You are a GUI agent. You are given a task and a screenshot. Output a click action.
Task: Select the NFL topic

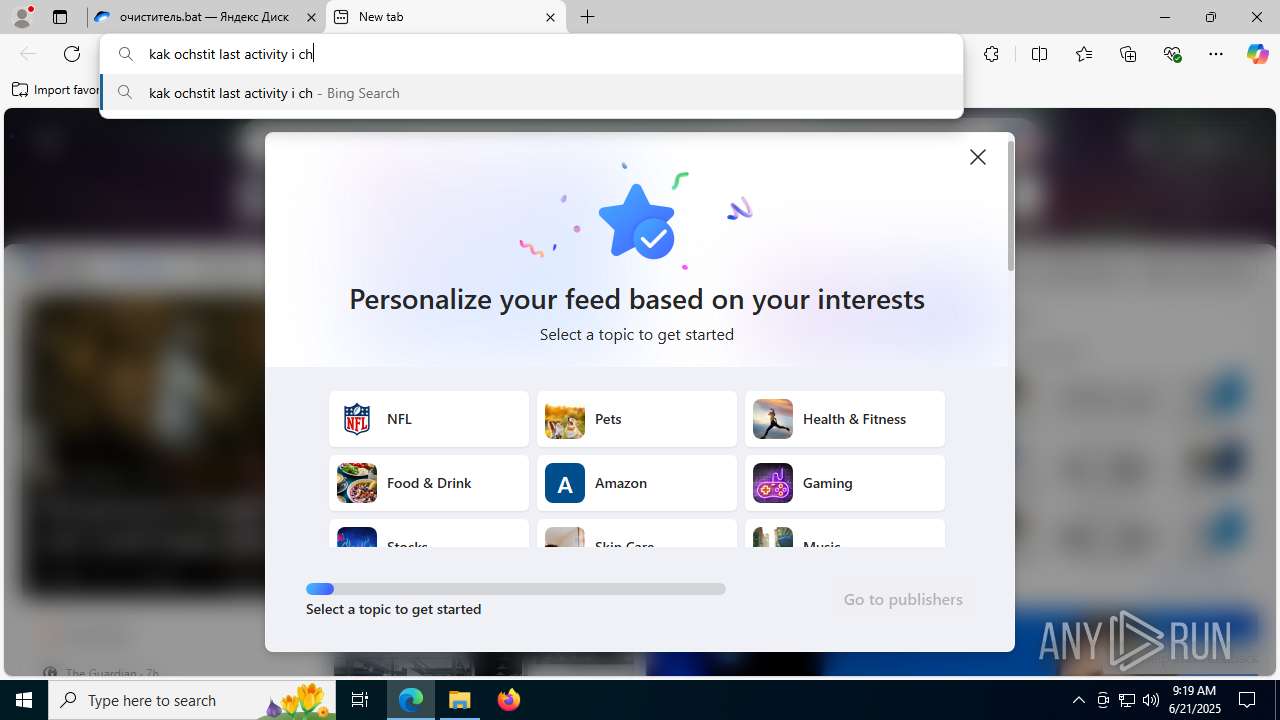[429, 419]
